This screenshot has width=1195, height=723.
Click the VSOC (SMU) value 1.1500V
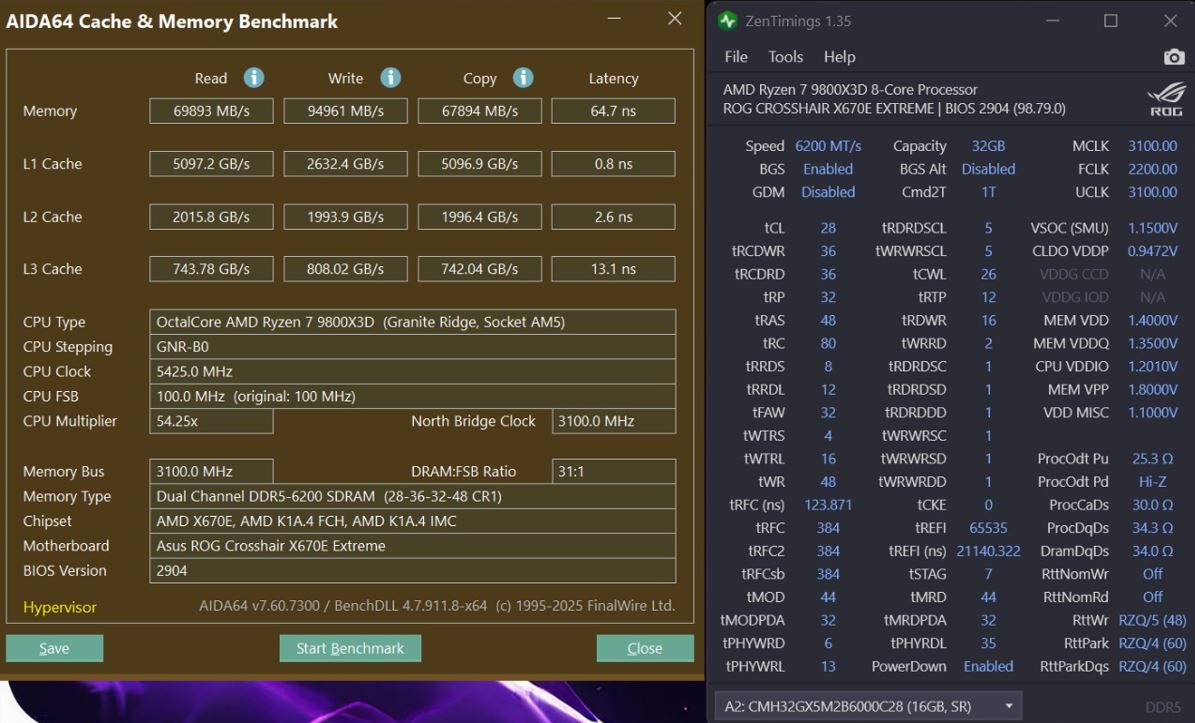(1152, 228)
